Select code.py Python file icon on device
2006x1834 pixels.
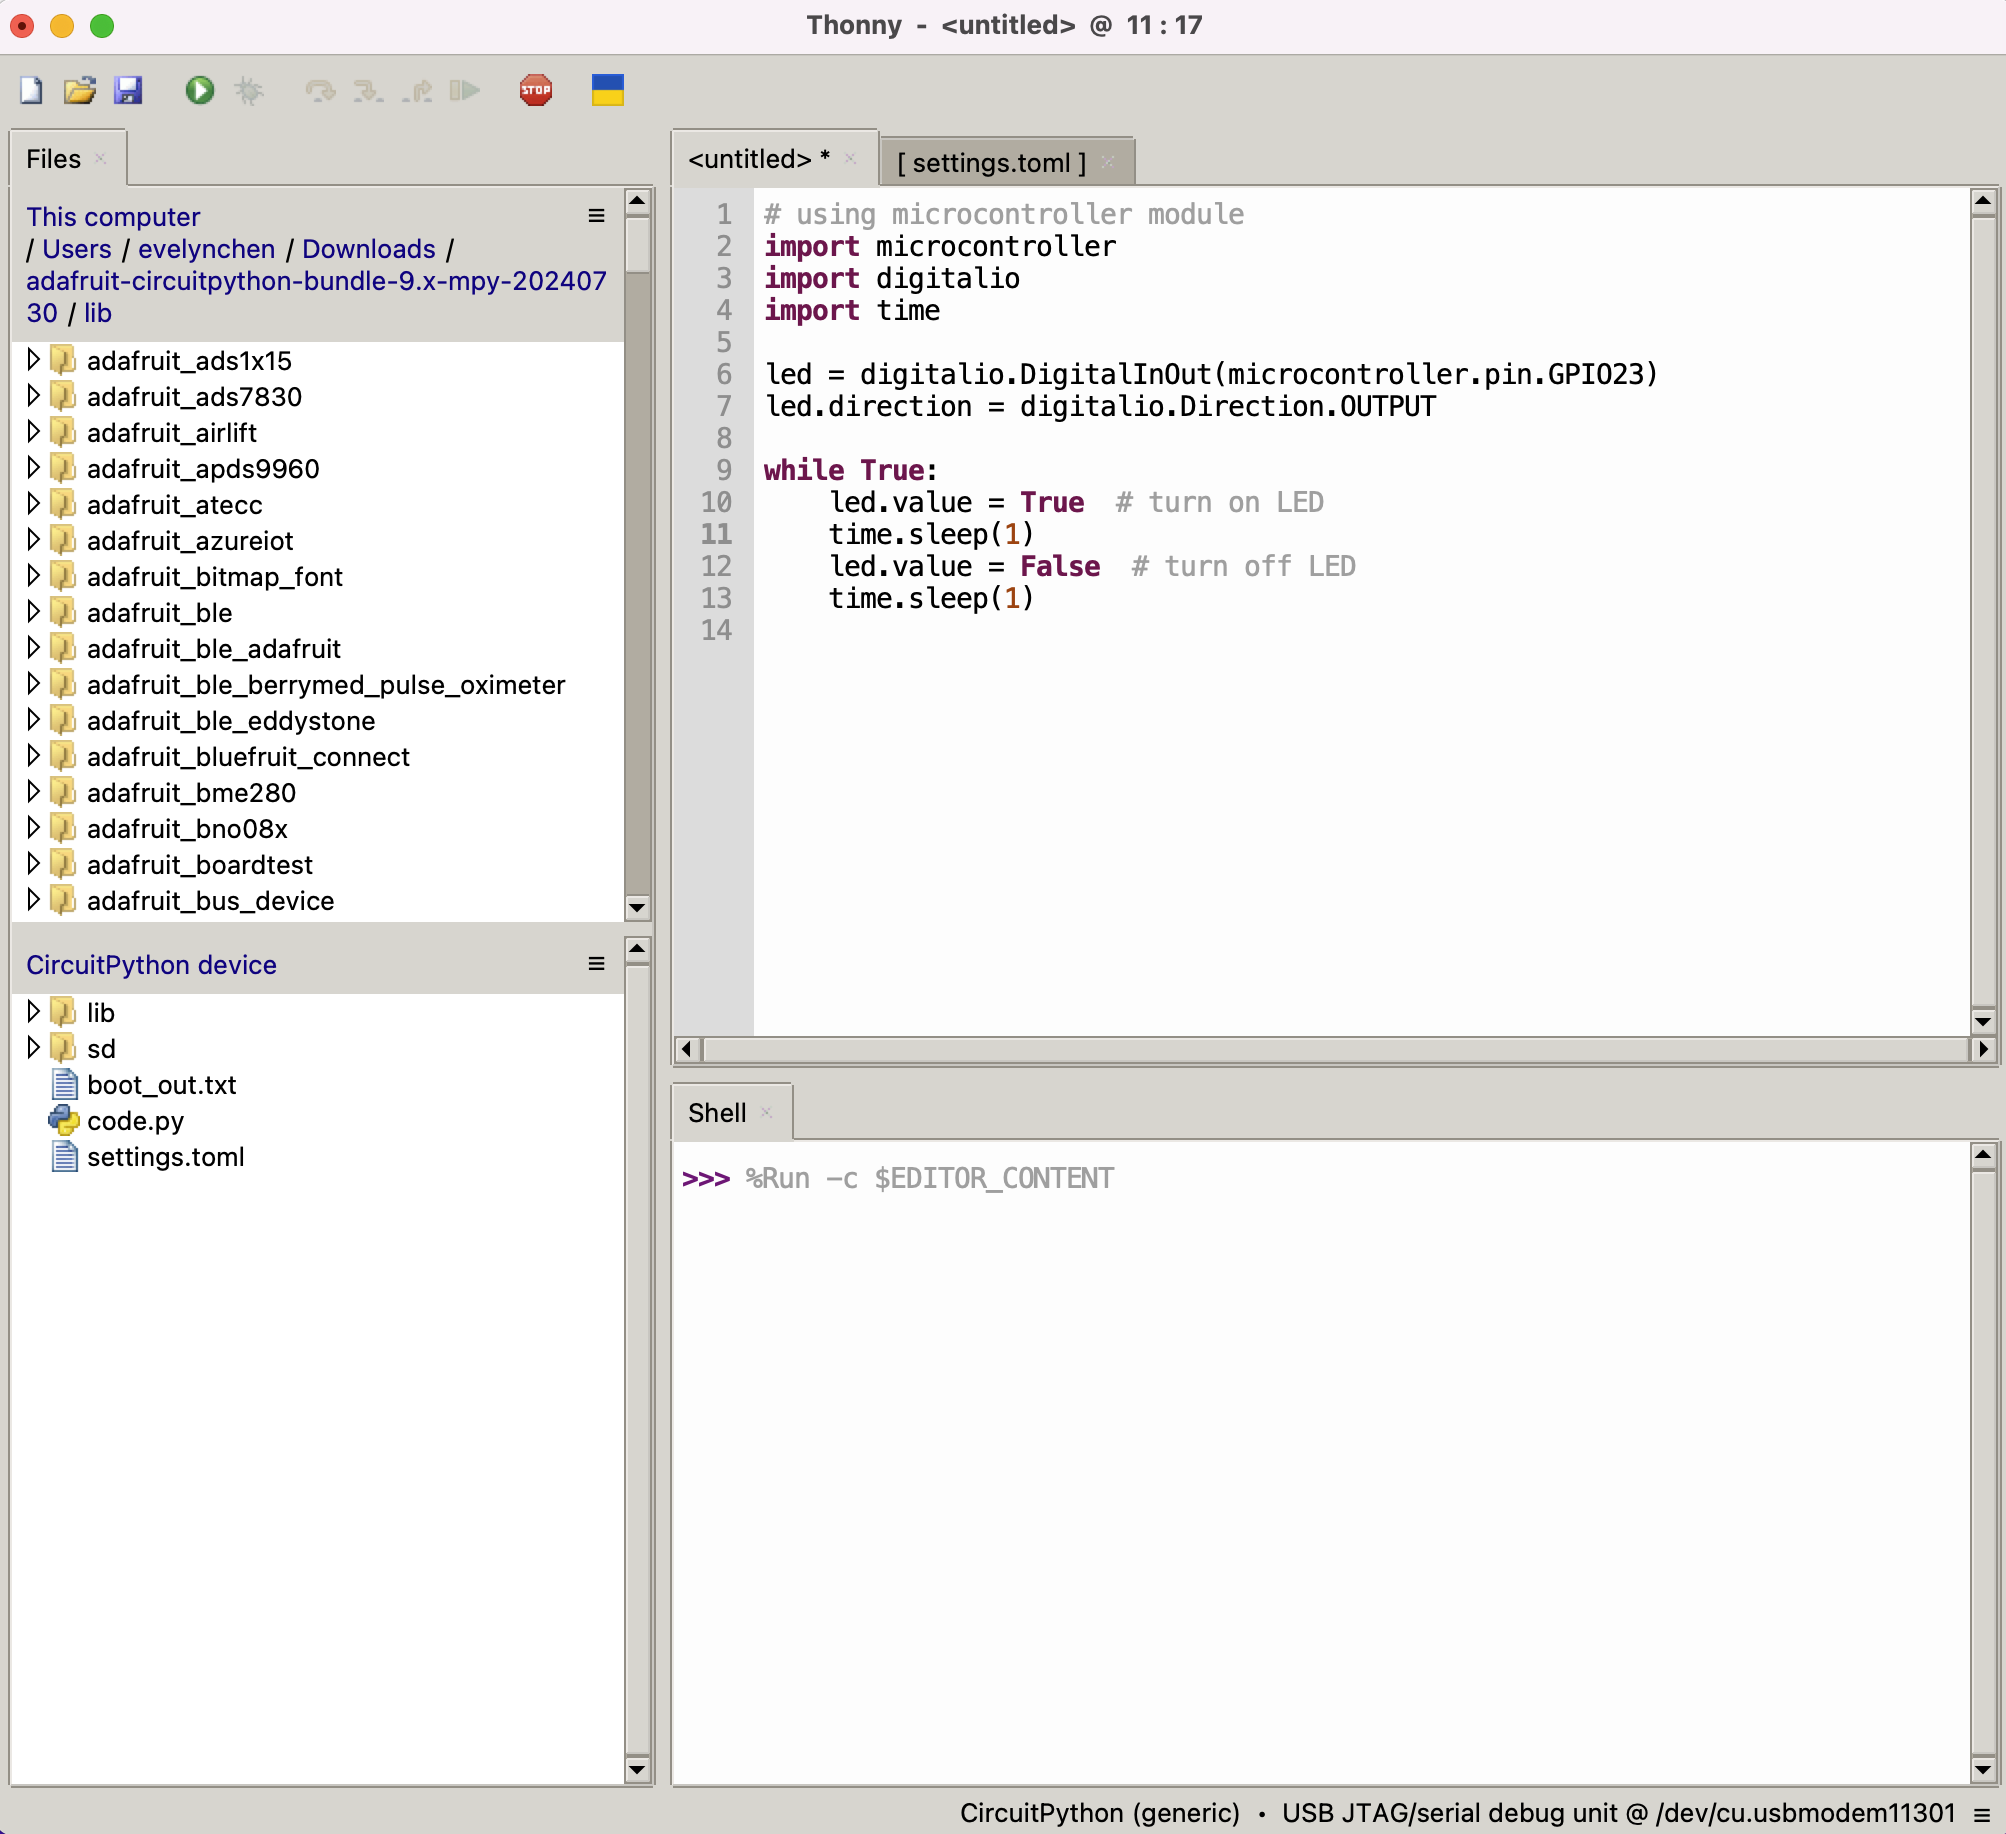click(64, 1121)
